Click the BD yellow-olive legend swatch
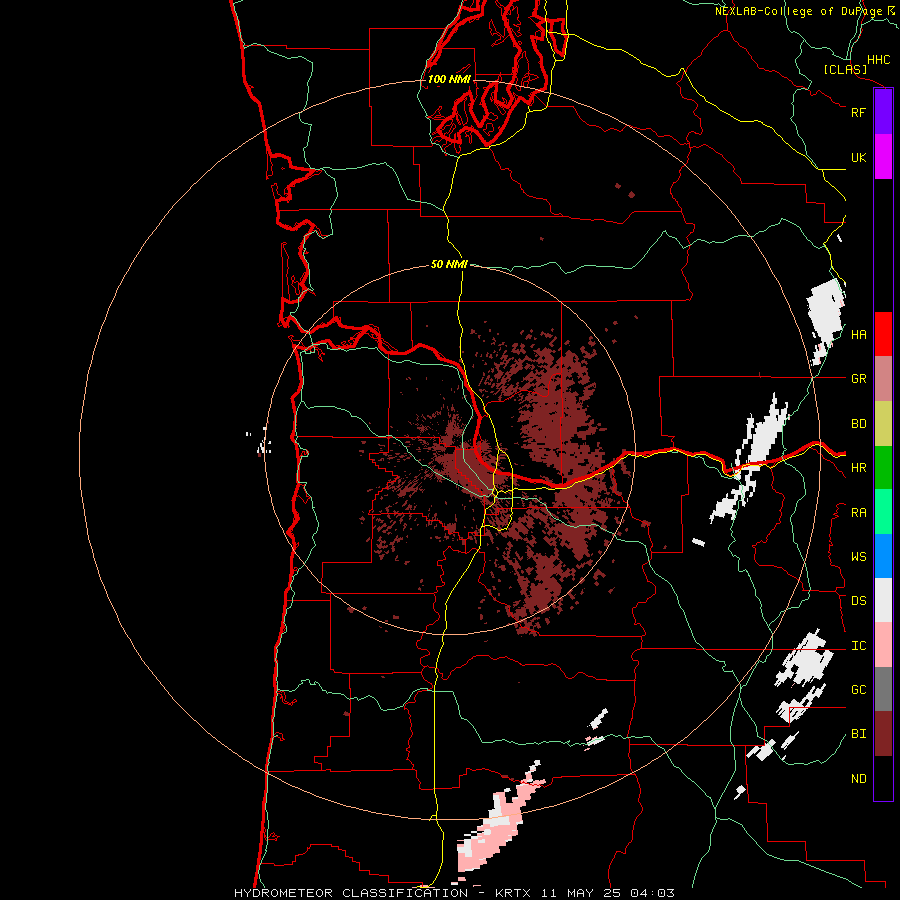The height and width of the screenshot is (900, 900). pyautogui.click(x=883, y=423)
